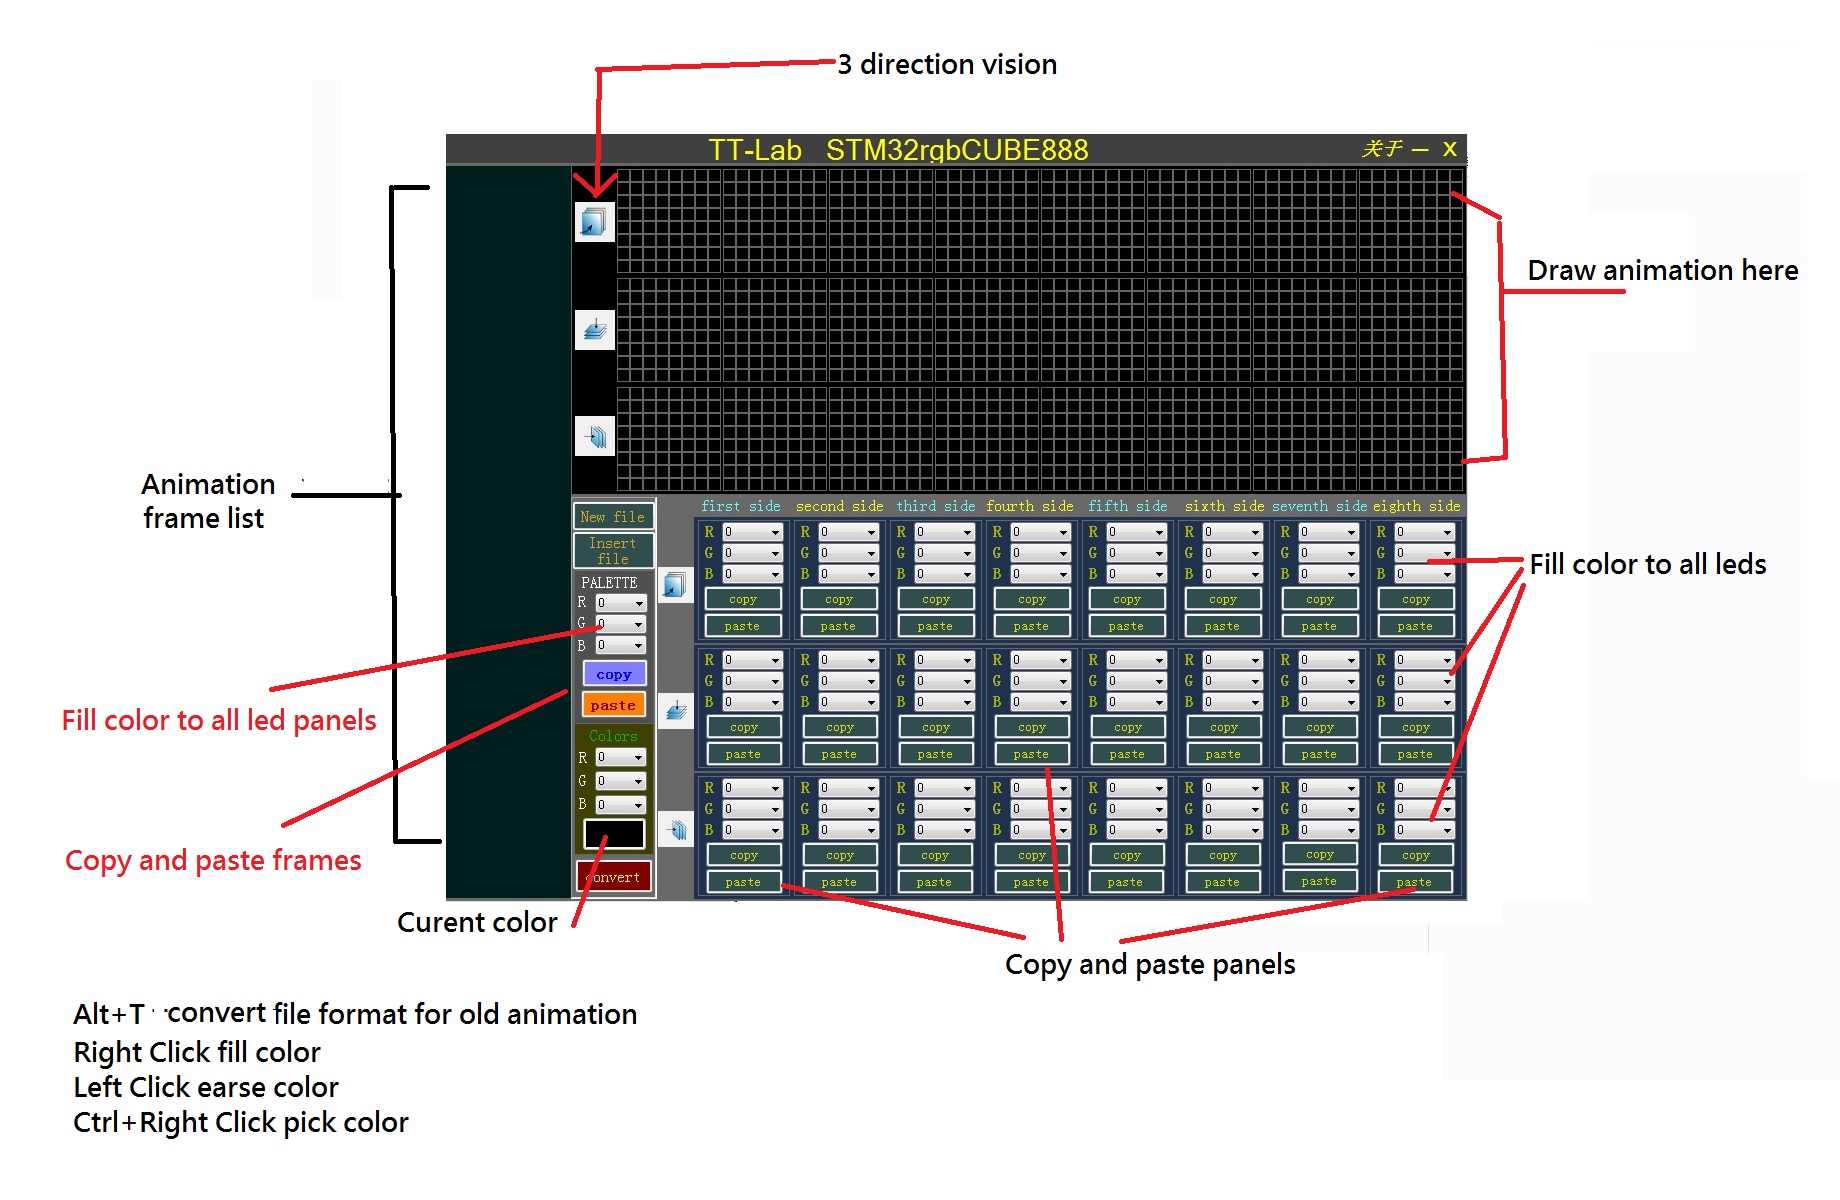Click the 'third side' column label
Viewport: 1840px width, 1200px height.
click(x=935, y=506)
